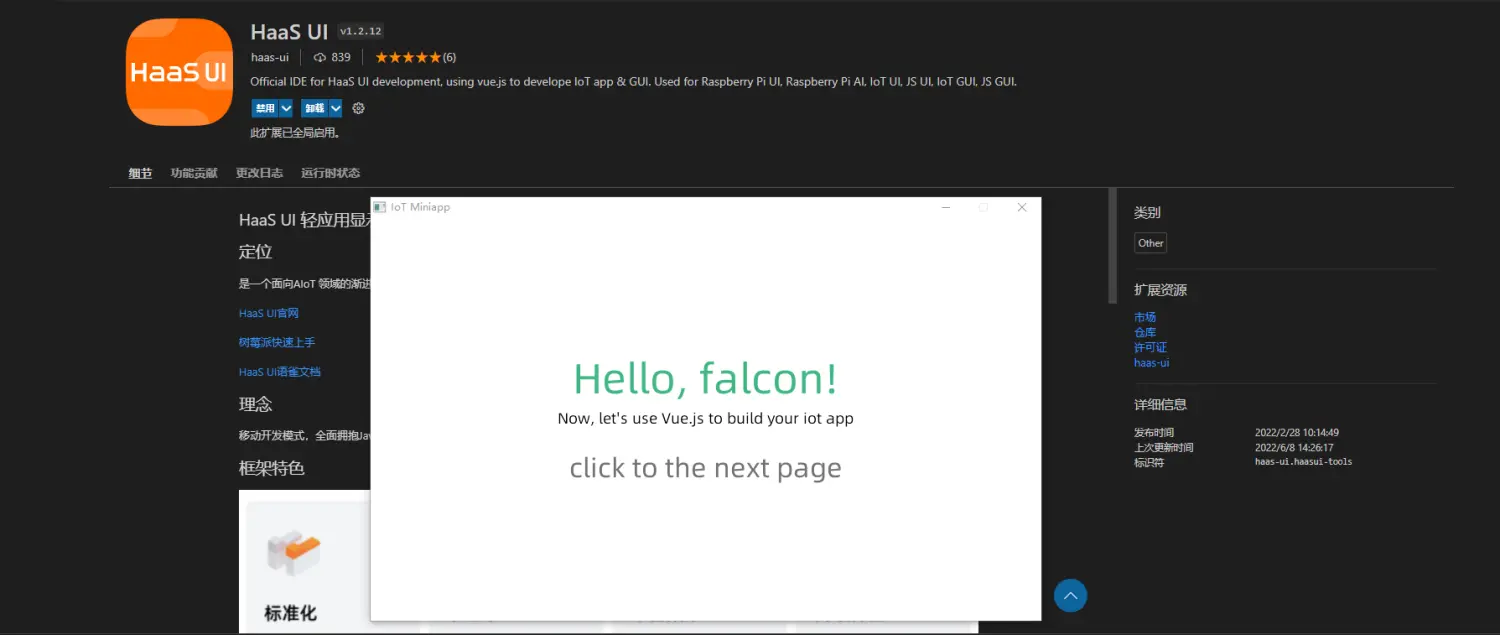Screen dimensions: 1500x635
Task: Click the 详细信息 heading
Action: point(1160,404)
